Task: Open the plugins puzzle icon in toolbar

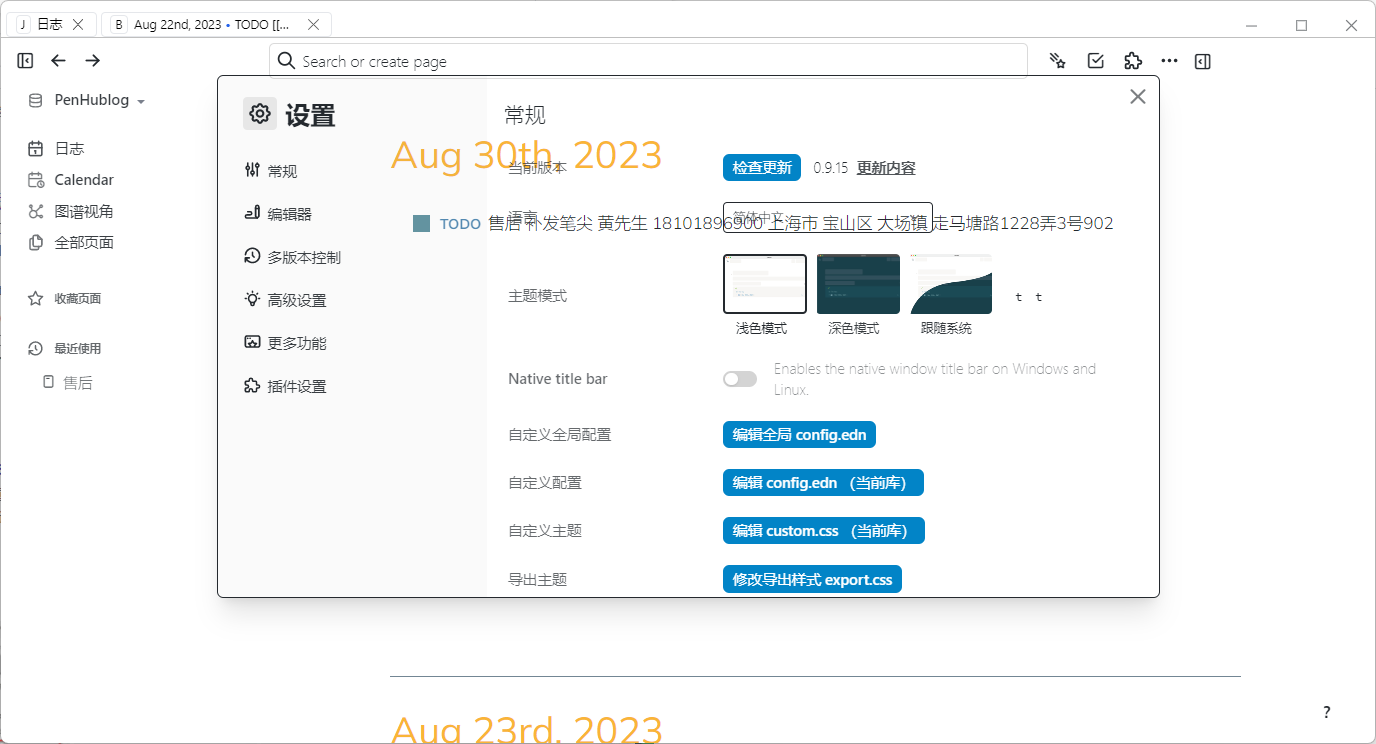Action: 1132,61
